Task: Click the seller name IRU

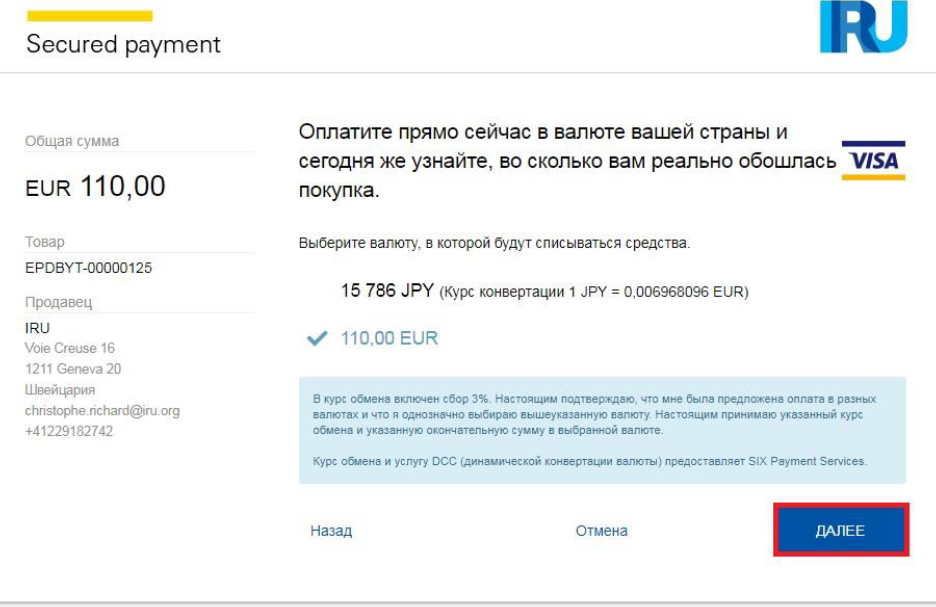Action: [37, 328]
